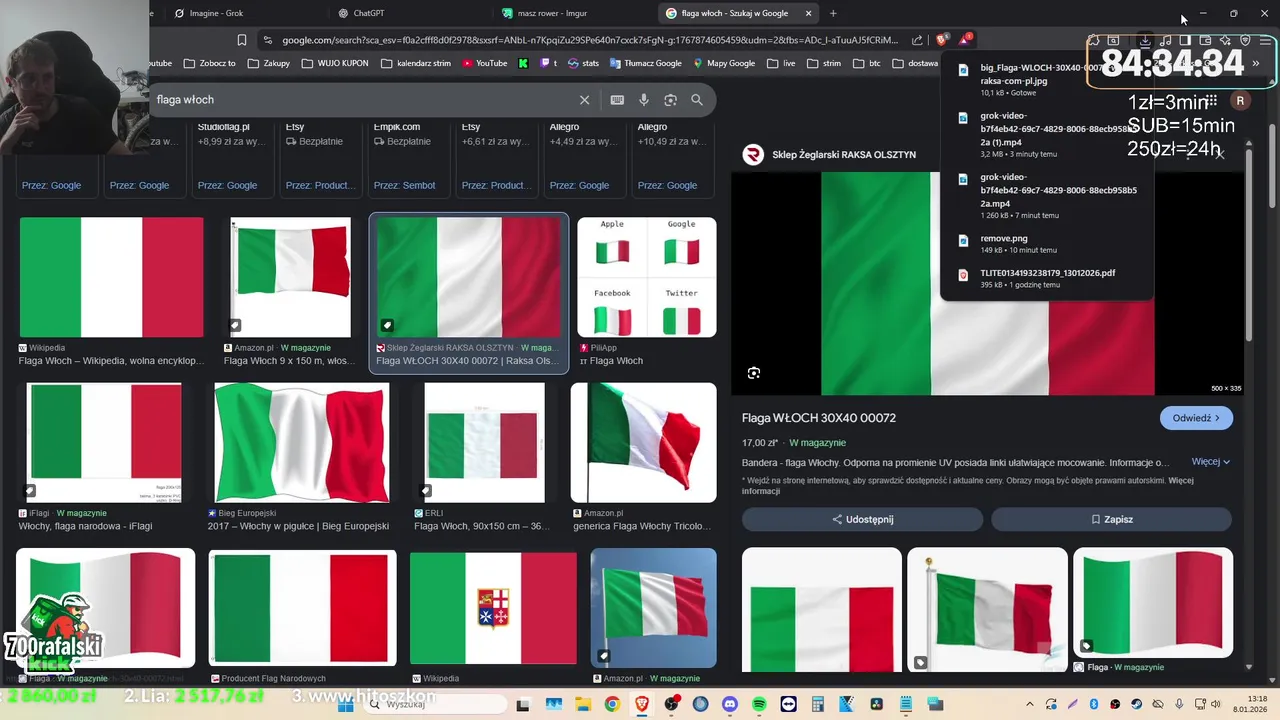This screenshot has height=720, width=1280.
Task: Search inside image with lens icon on preview
Action: tap(754, 373)
